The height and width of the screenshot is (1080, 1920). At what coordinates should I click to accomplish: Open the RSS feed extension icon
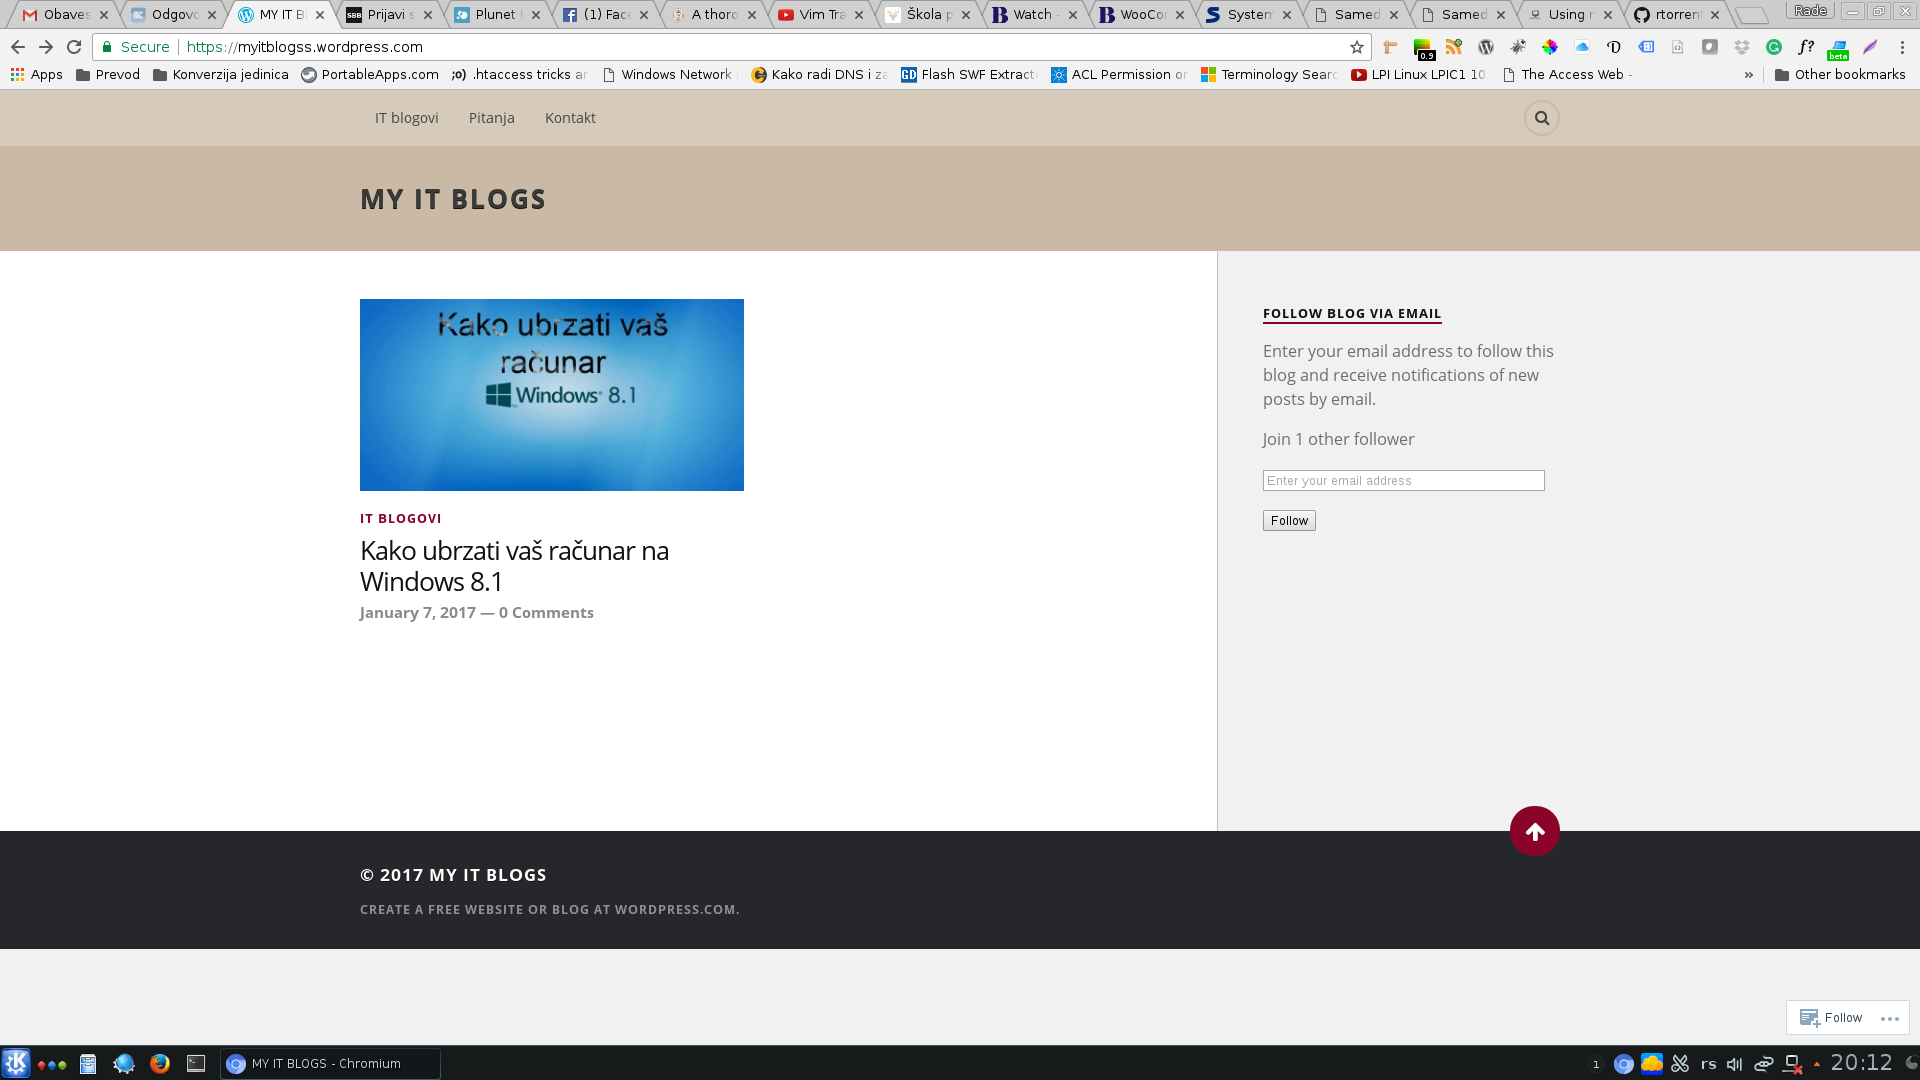click(1453, 47)
